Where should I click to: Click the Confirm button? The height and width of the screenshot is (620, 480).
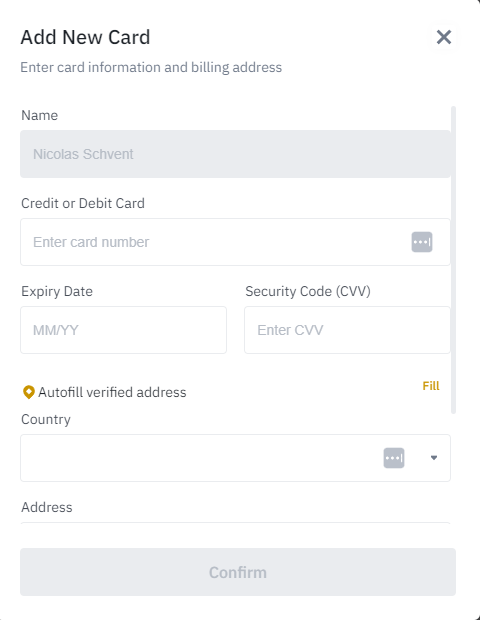[x=238, y=572]
